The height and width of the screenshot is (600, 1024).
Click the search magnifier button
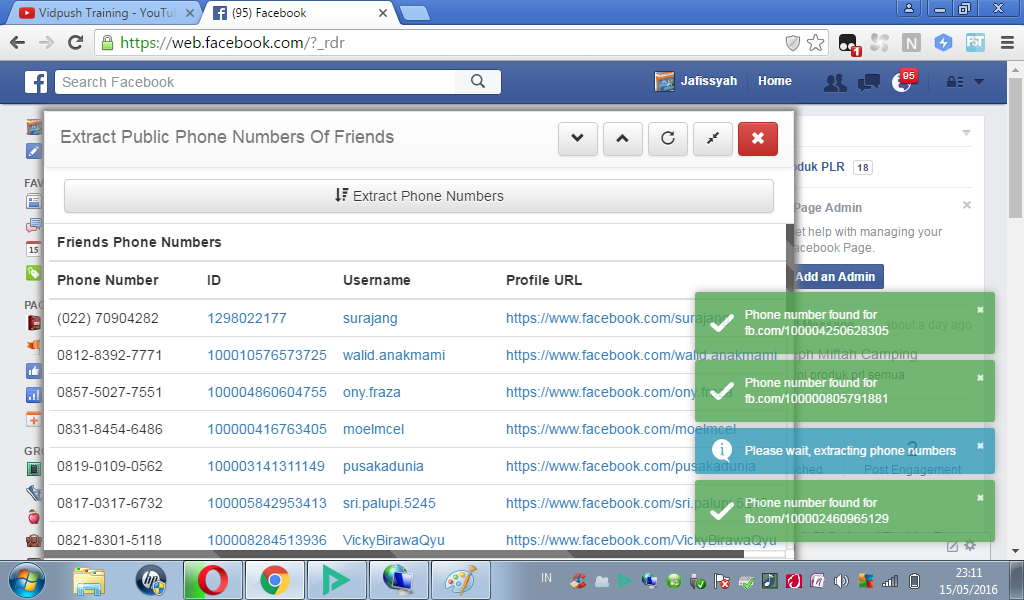[x=478, y=82]
